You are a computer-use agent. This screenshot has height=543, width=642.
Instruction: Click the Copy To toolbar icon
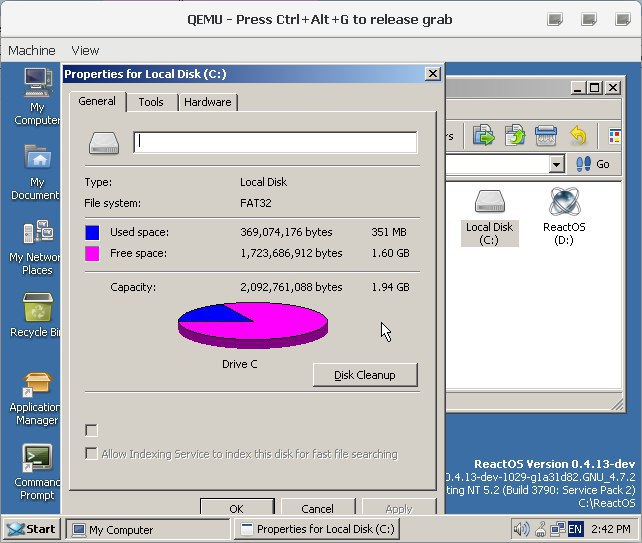pos(484,135)
